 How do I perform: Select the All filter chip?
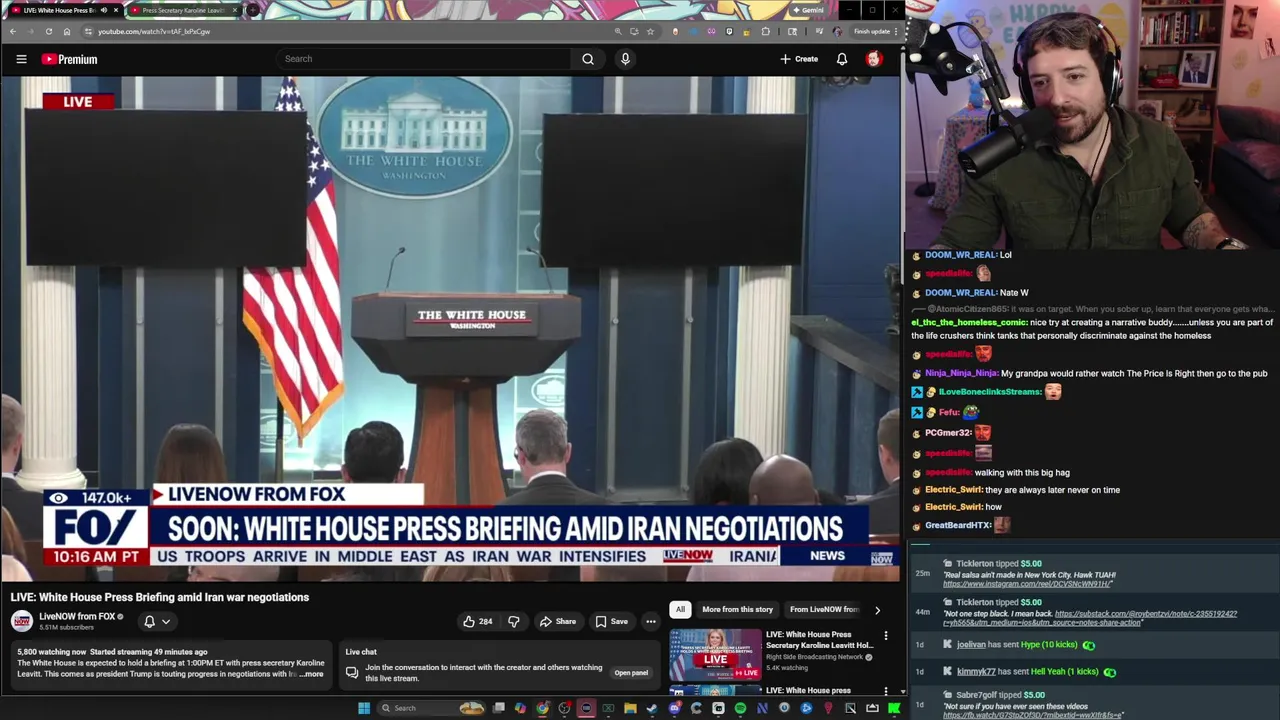680,609
